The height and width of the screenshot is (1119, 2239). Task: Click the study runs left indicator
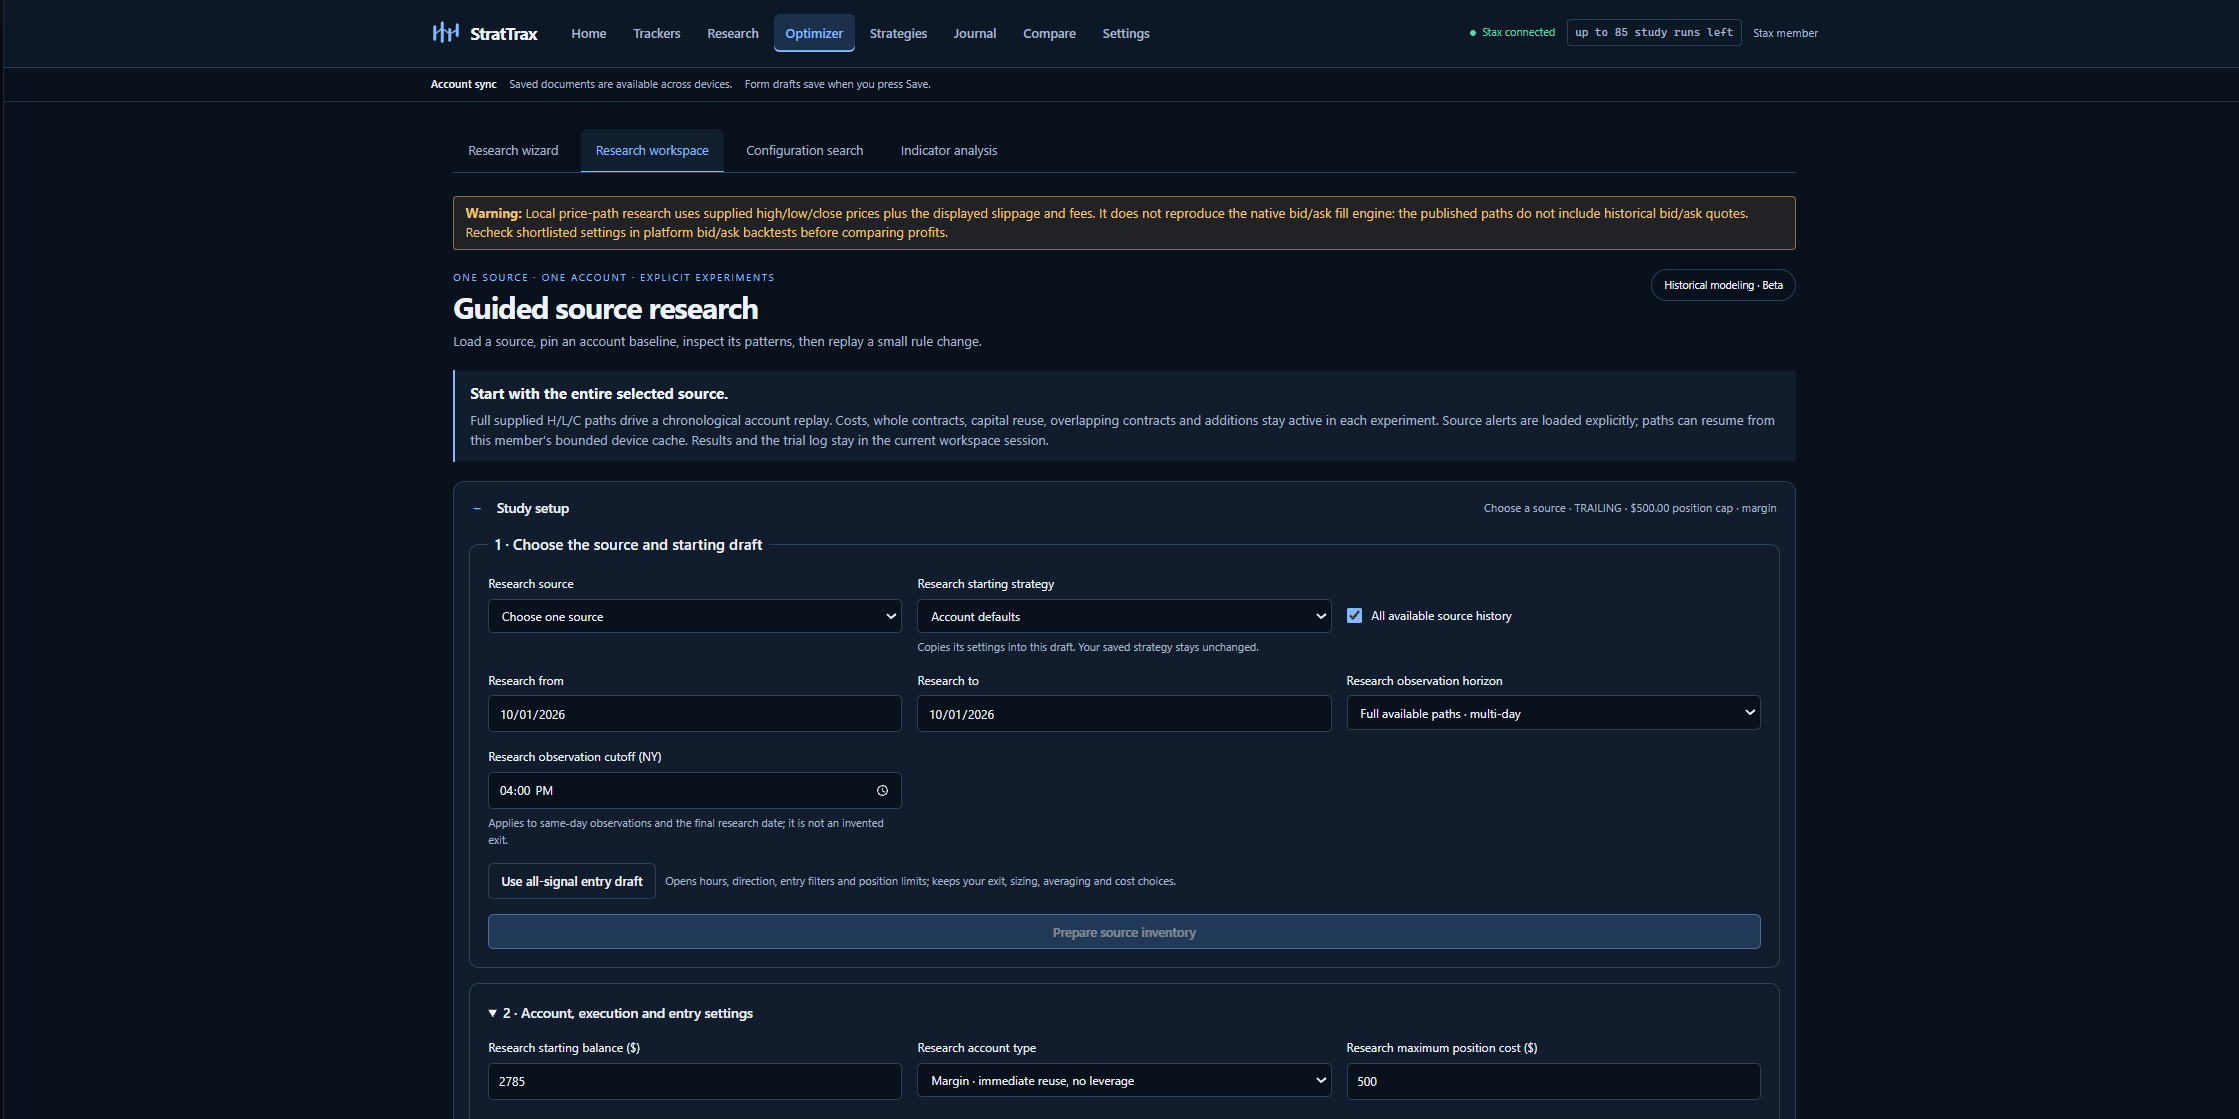pyautogui.click(x=1654, y=32)
